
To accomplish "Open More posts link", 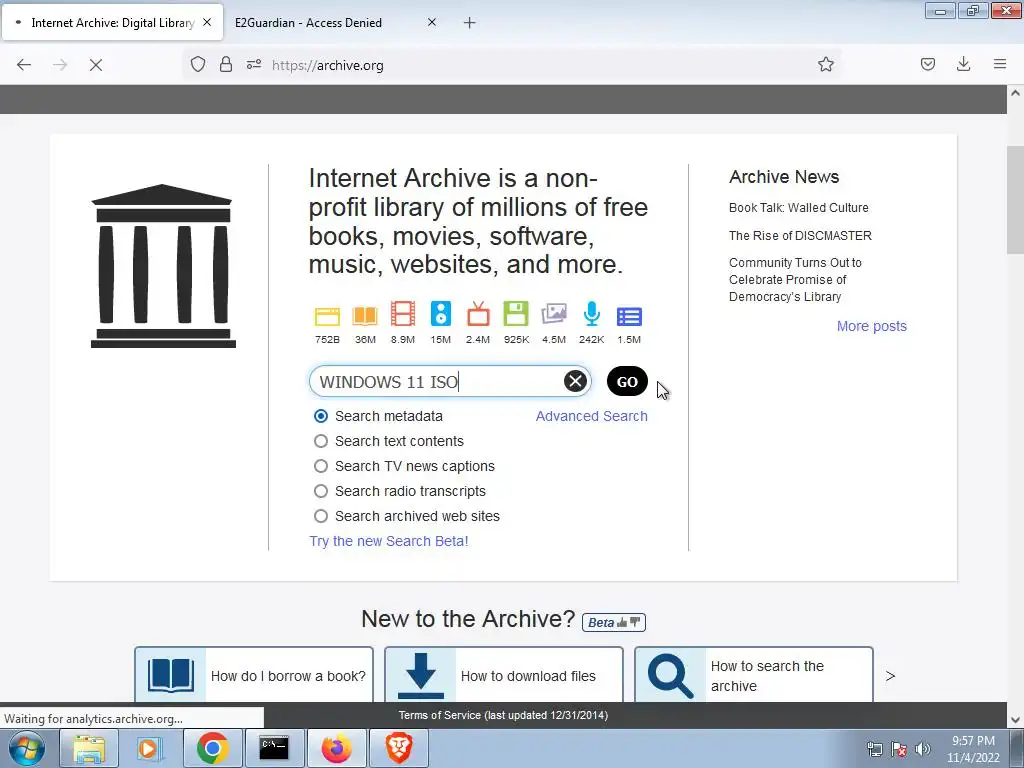I will point(872,326).
